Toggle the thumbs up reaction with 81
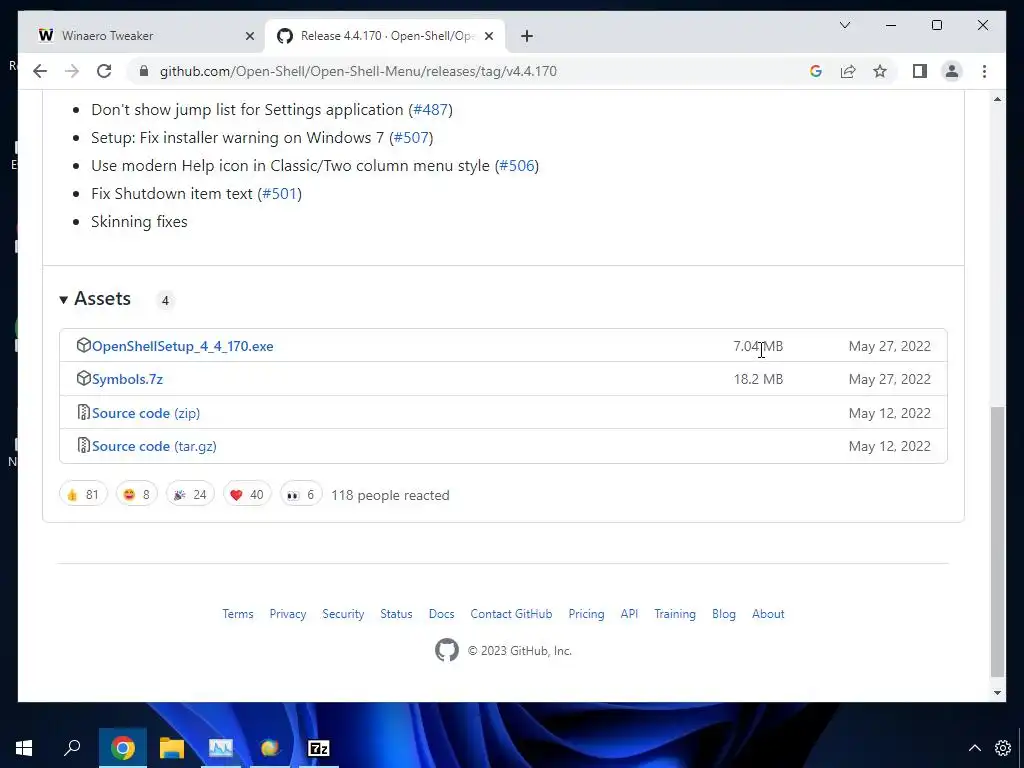 (x=83, y=495)
